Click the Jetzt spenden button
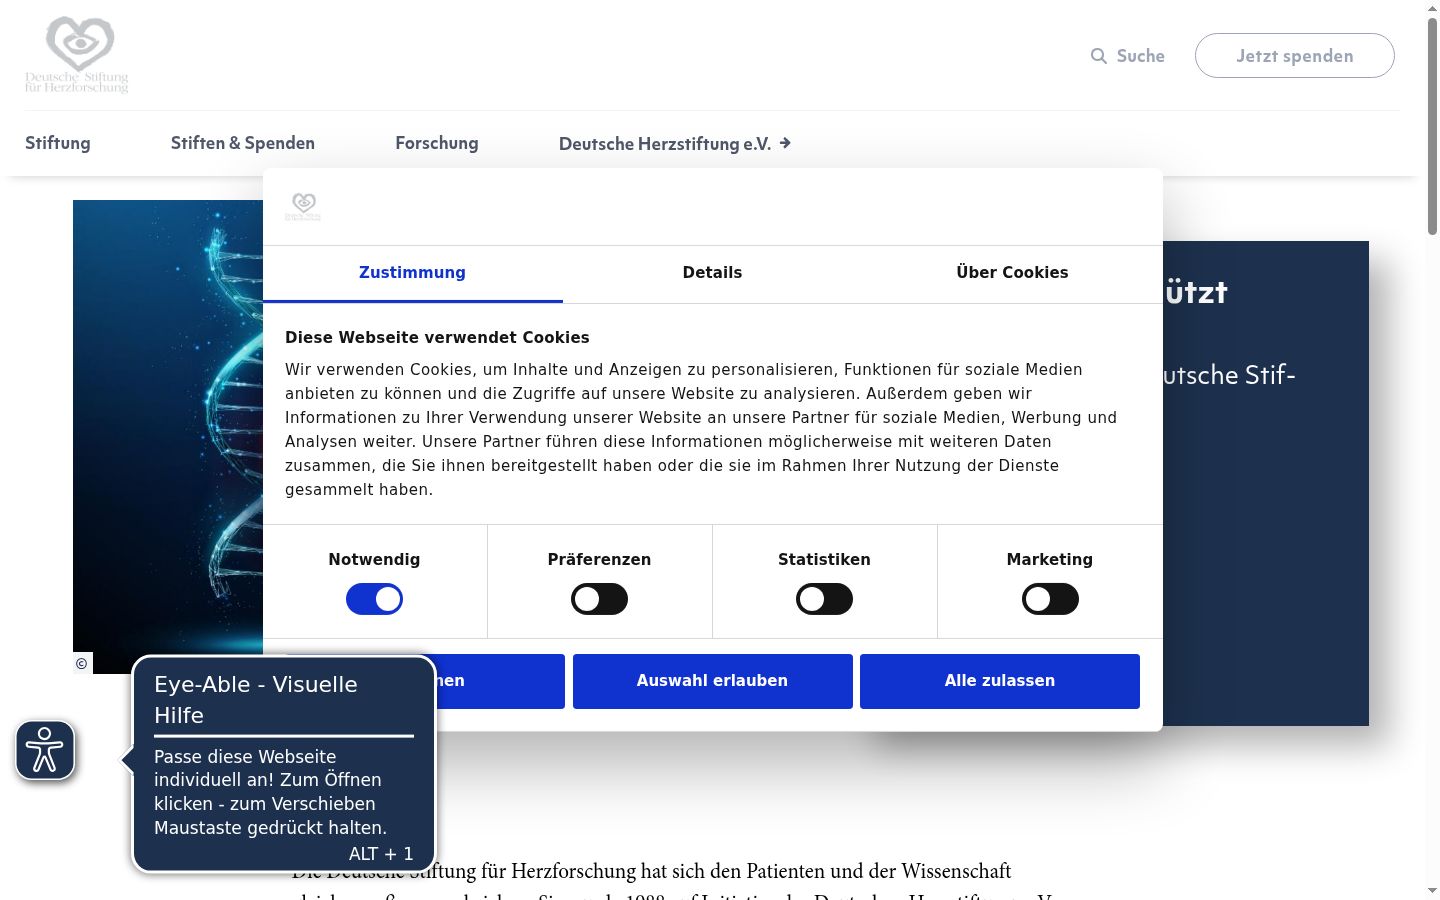1440x900 pixels. 1295,55
